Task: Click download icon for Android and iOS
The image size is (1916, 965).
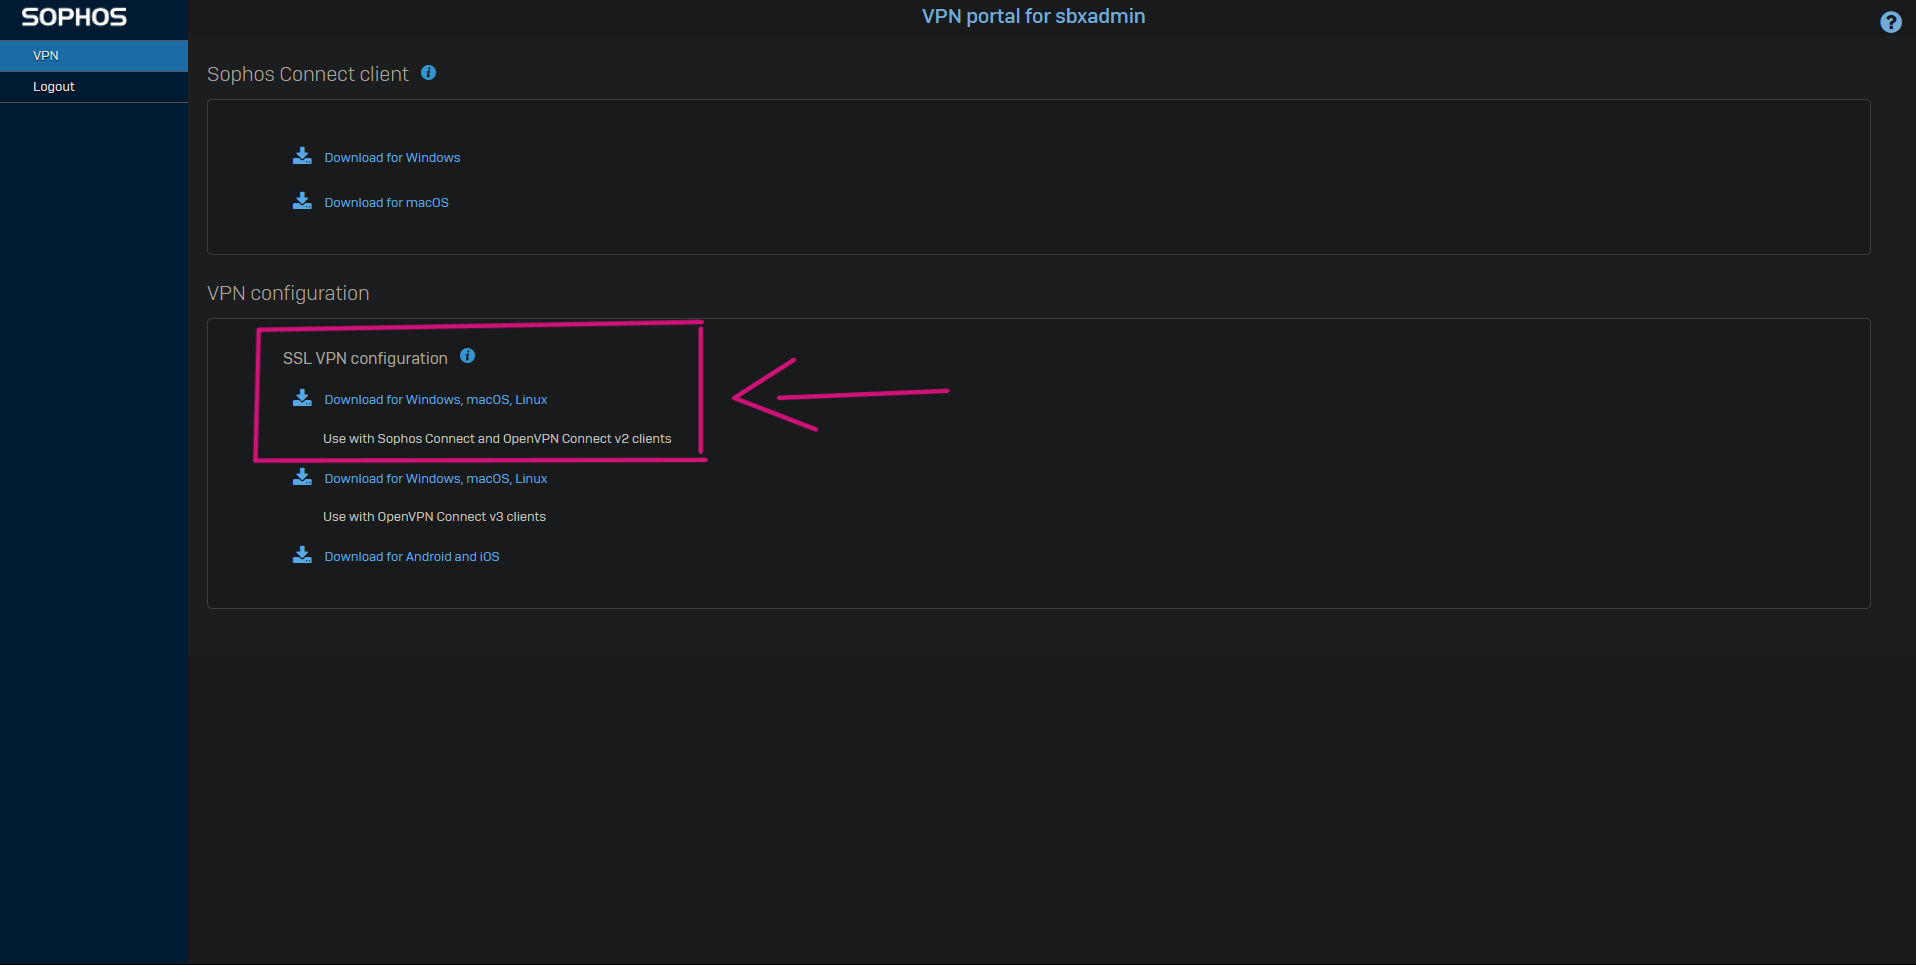Action: [x=302, y=555]
